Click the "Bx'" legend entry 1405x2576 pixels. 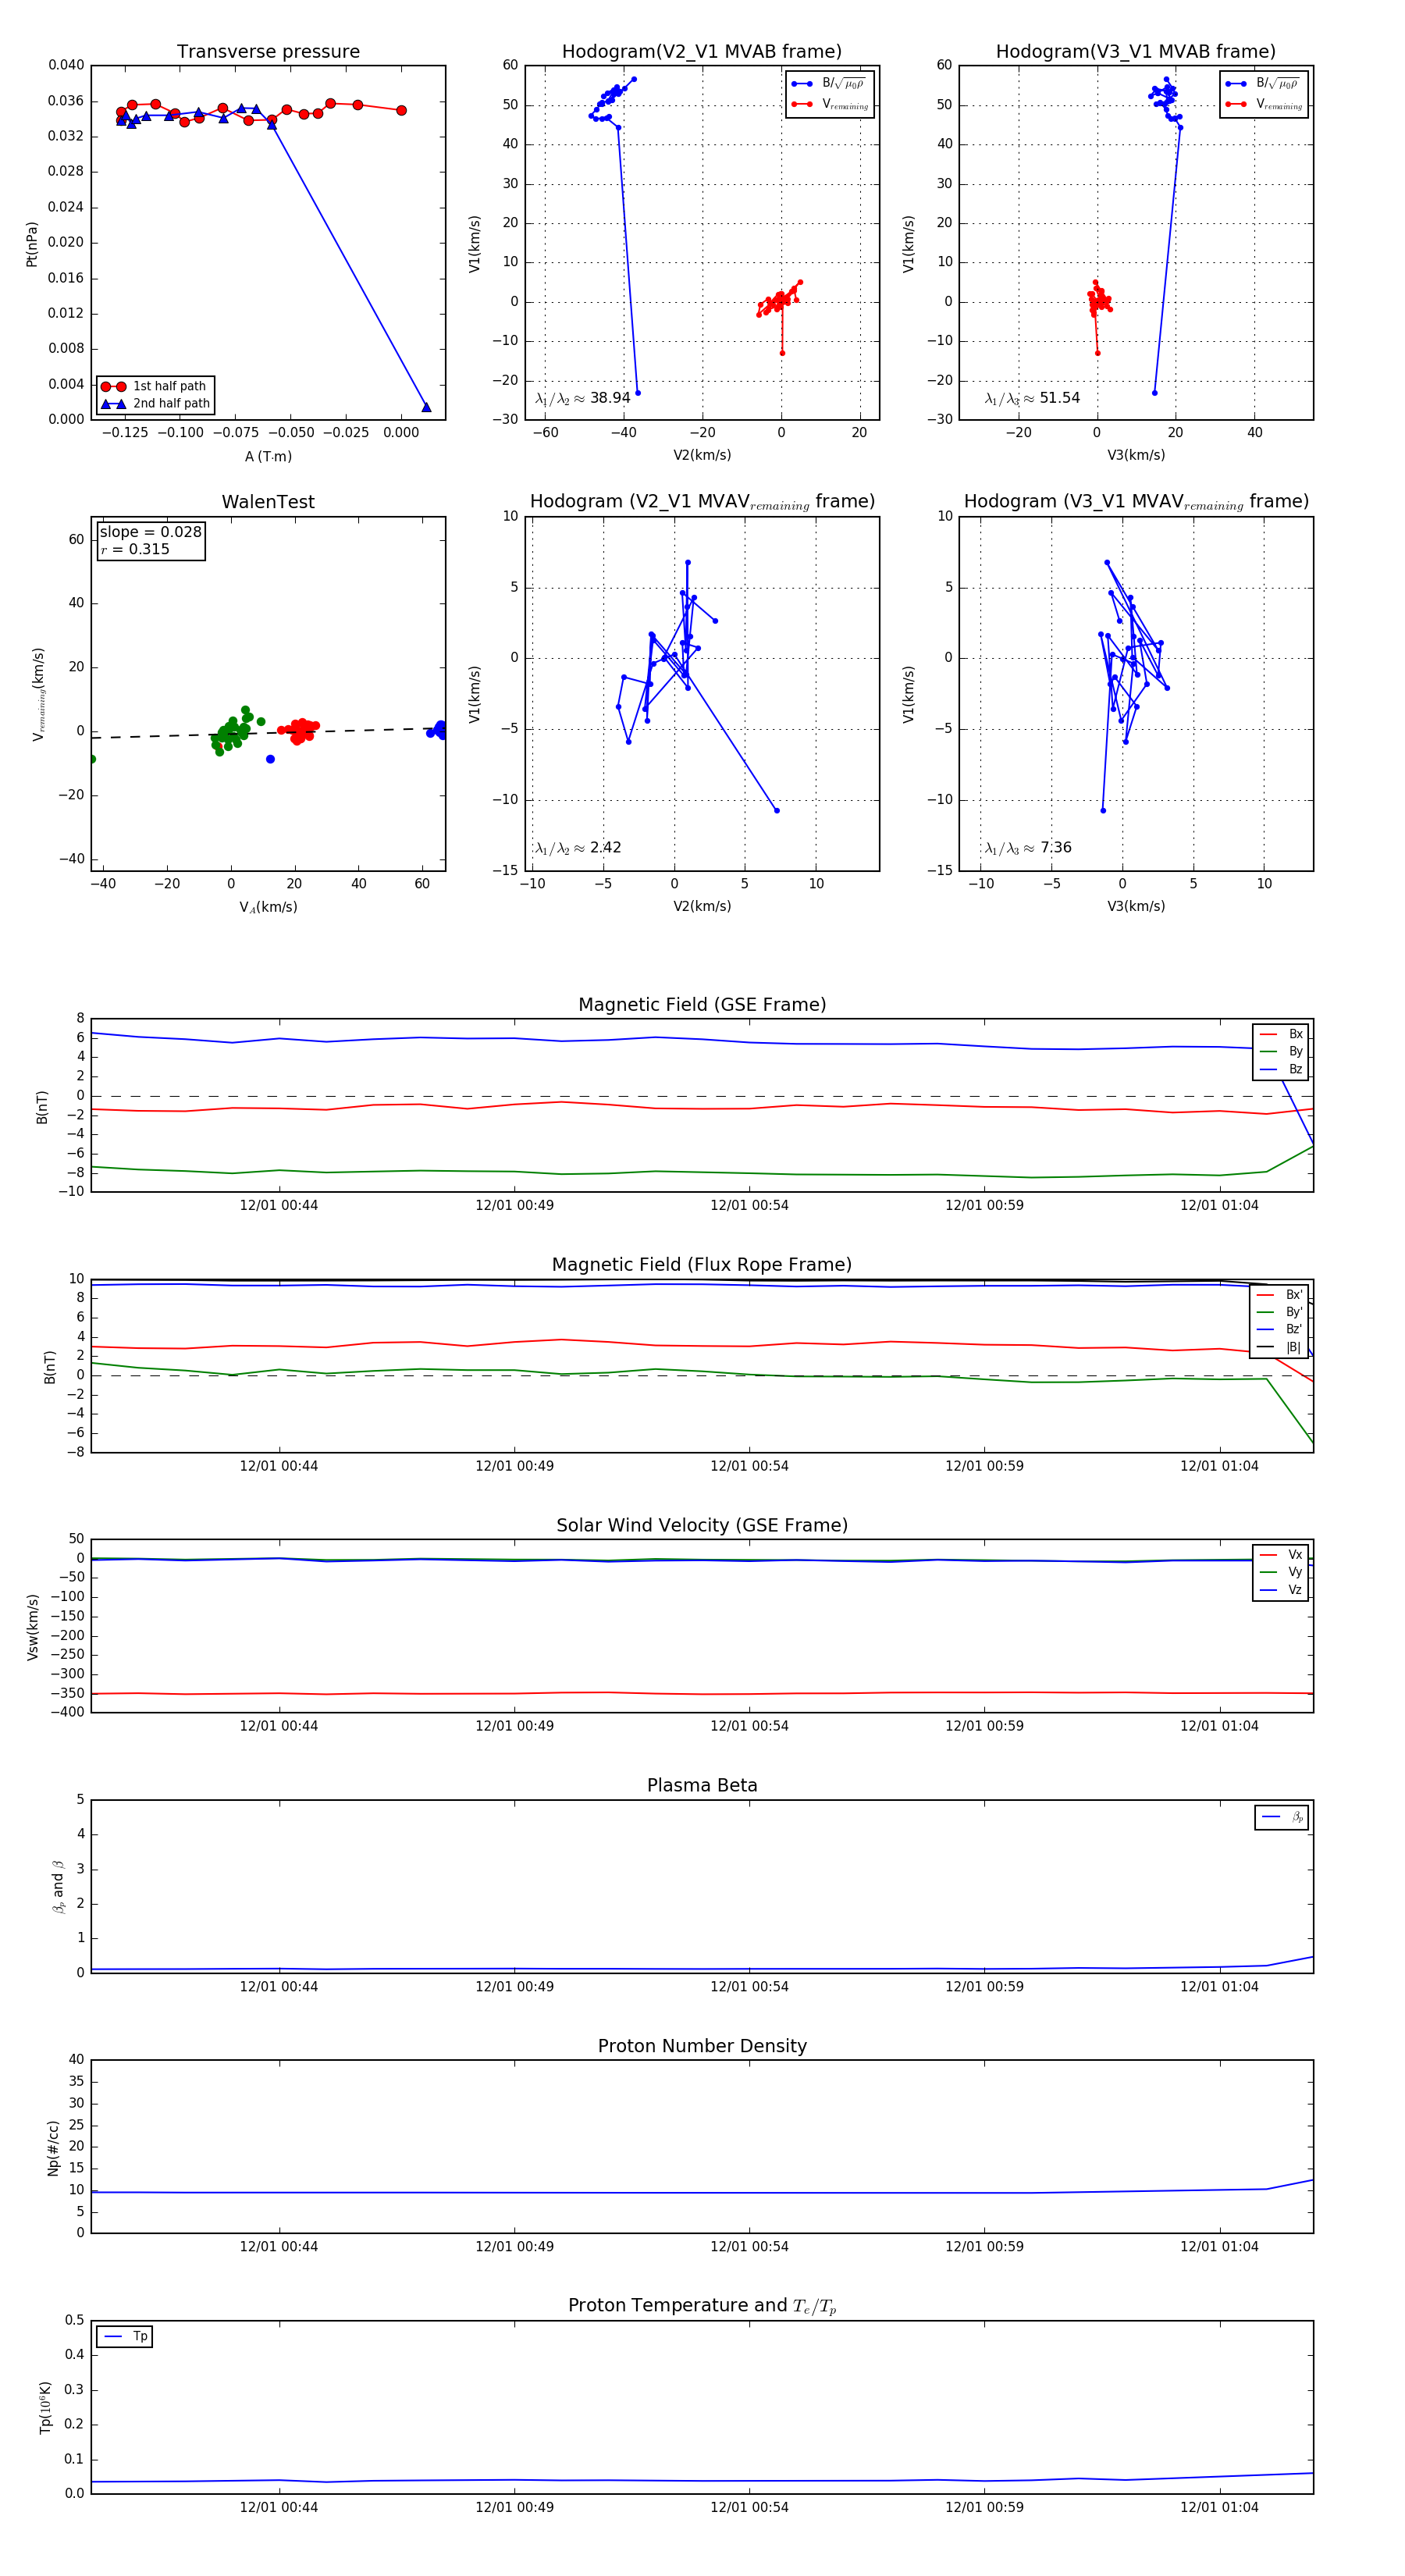1280,1295
